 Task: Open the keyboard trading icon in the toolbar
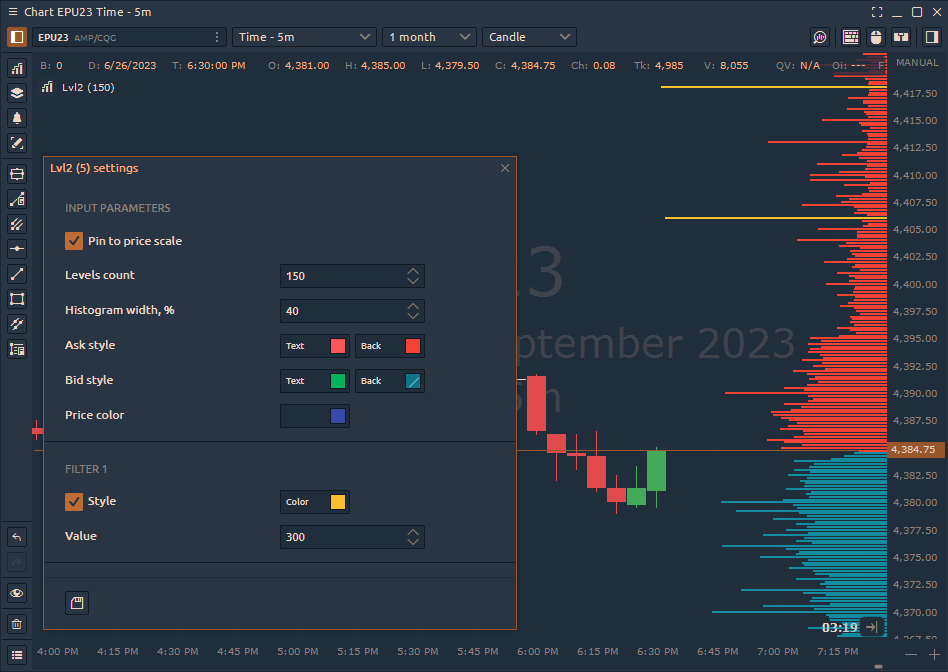point(851,36)
